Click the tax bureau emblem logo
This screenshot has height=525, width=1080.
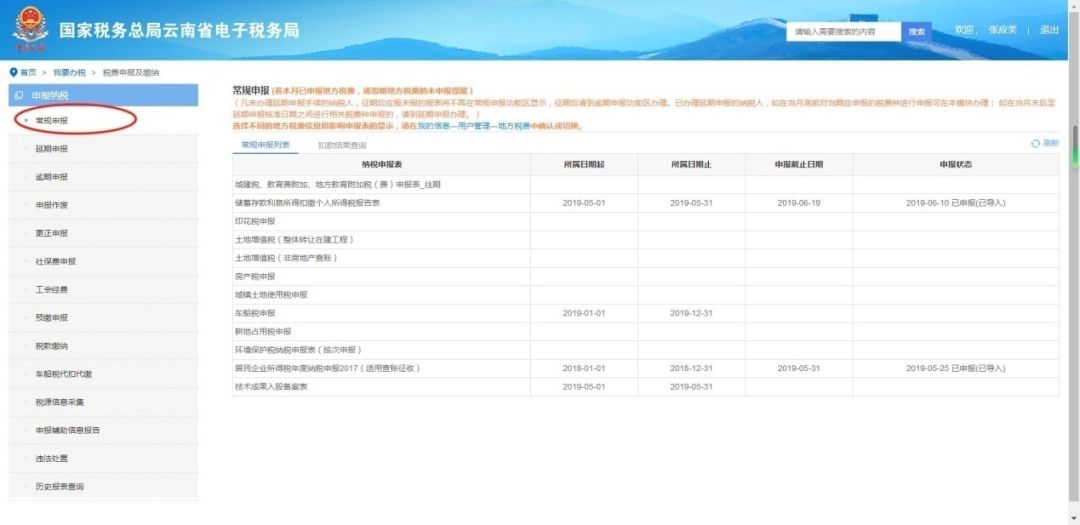(30, 28)
